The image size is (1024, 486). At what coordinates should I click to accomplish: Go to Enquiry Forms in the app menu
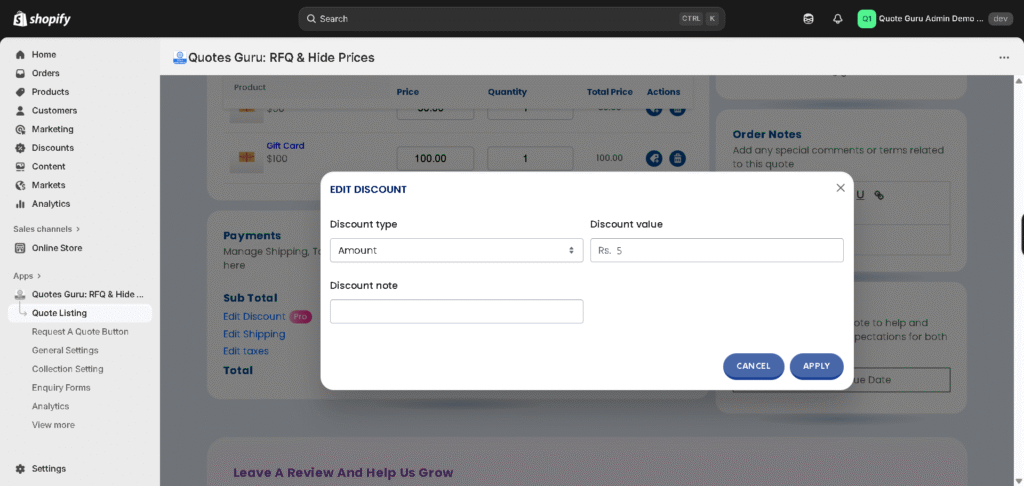click(x=61, y=388)
